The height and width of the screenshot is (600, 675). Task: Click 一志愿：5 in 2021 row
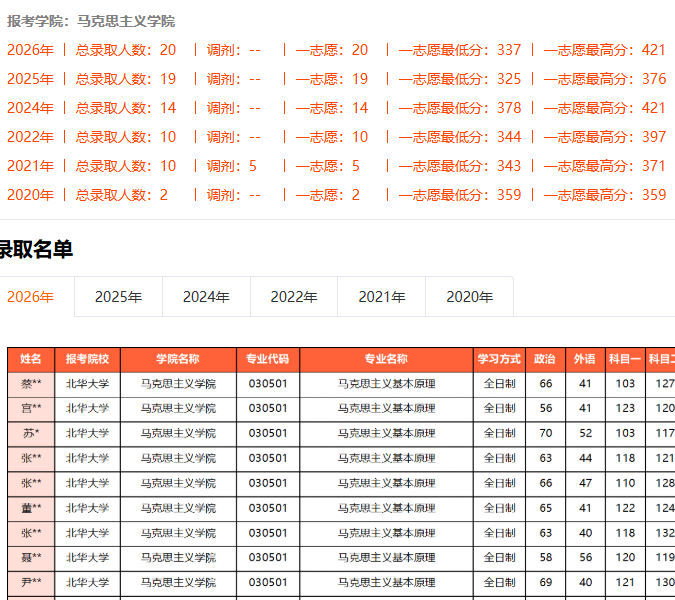(x=328, y=166)
